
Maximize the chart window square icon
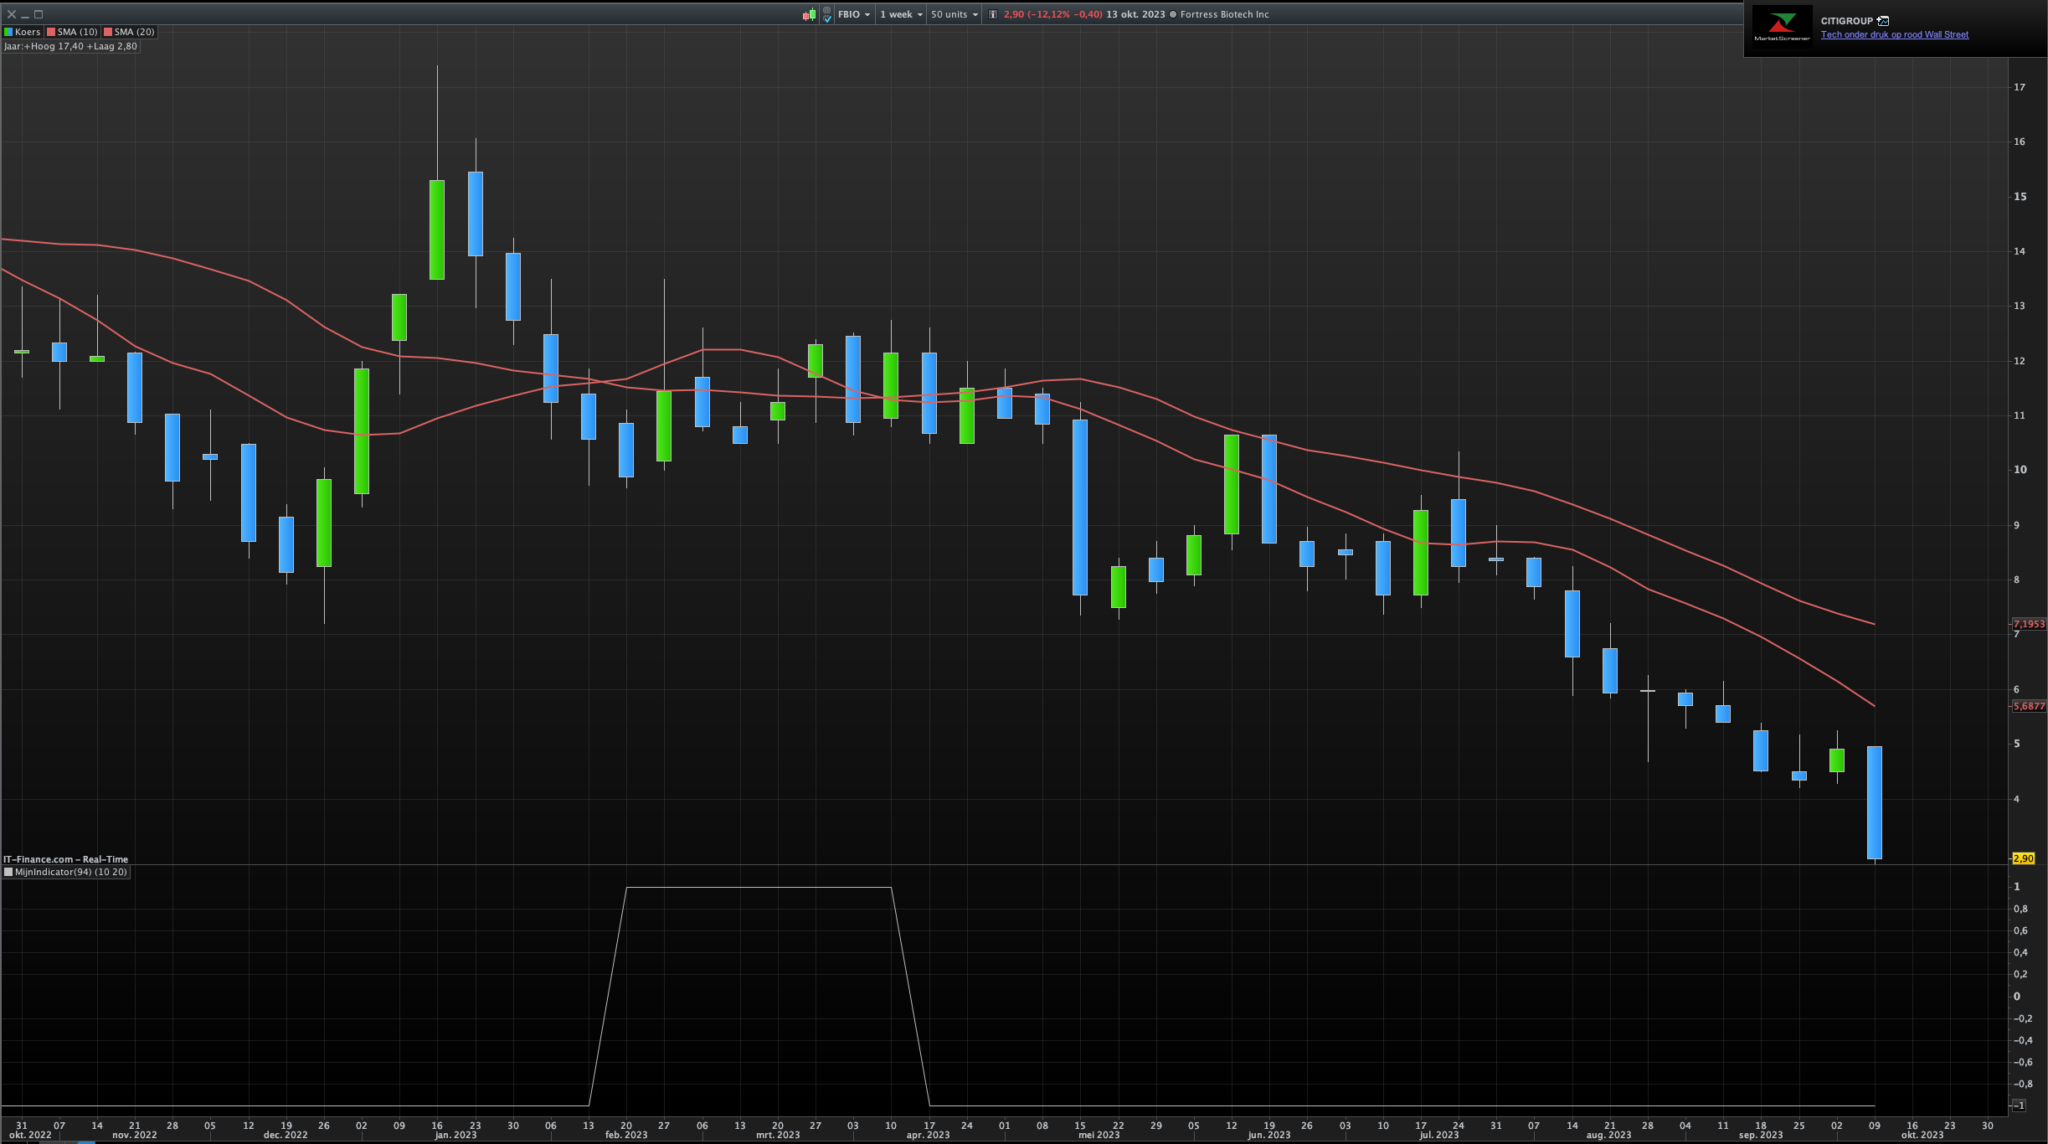pos(39,15)
